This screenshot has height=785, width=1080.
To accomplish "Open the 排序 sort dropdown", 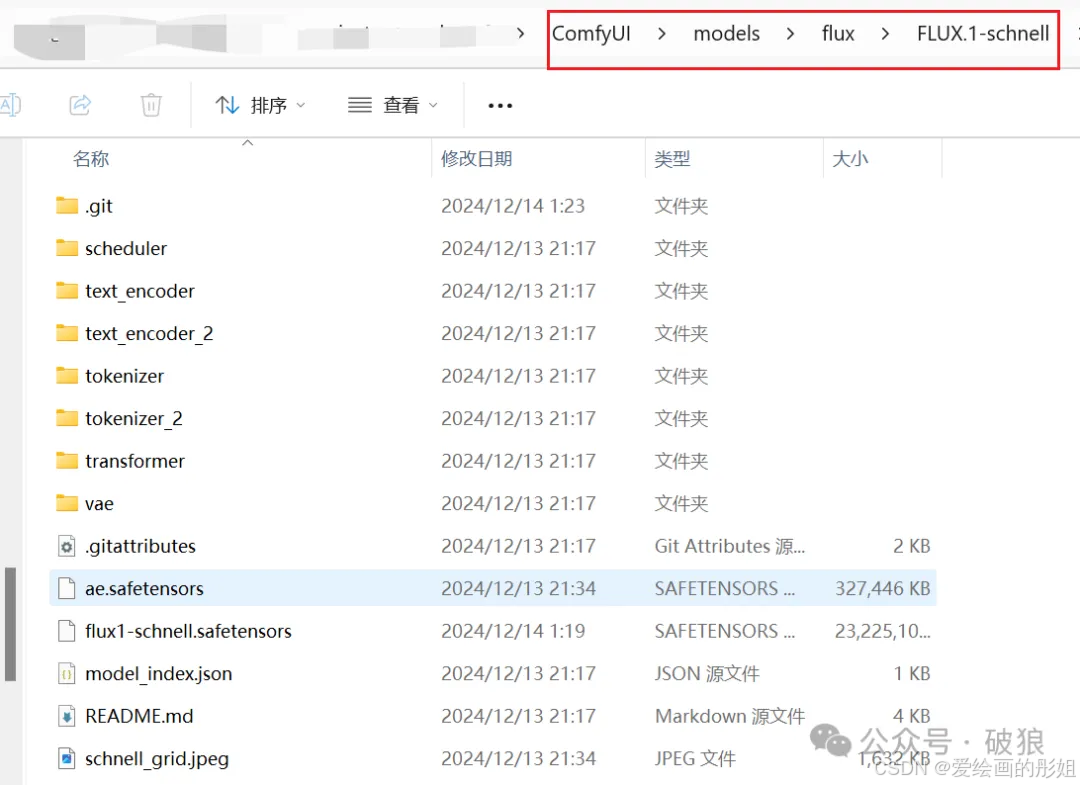I will [x=260, y=105].
